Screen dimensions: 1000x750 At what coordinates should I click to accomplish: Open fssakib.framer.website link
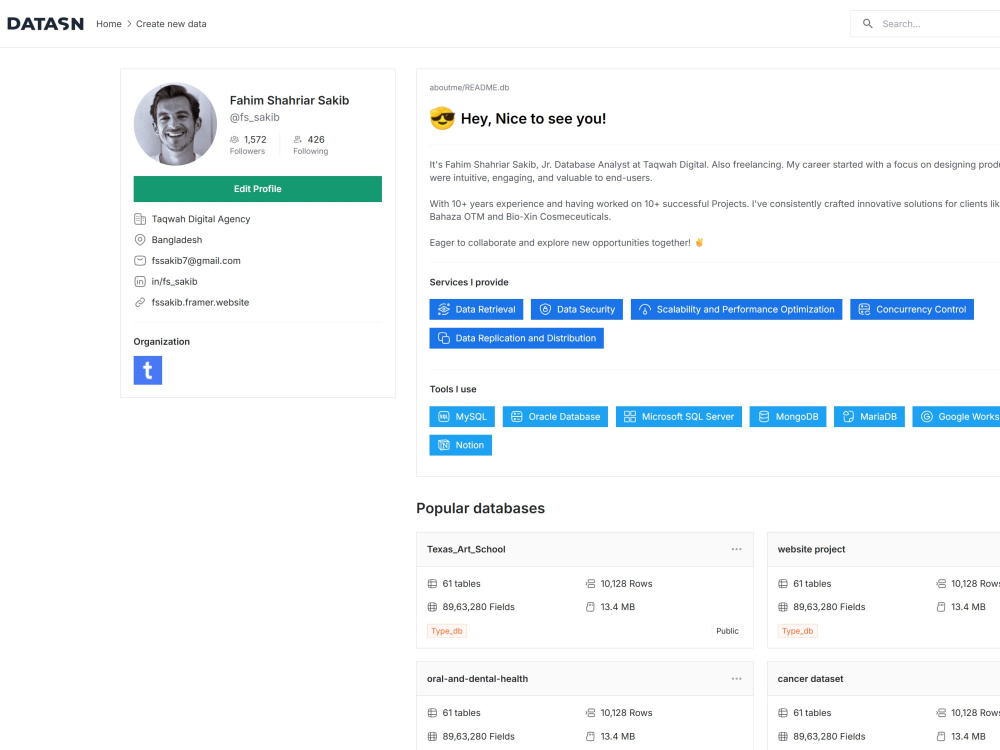click(200, 302)
